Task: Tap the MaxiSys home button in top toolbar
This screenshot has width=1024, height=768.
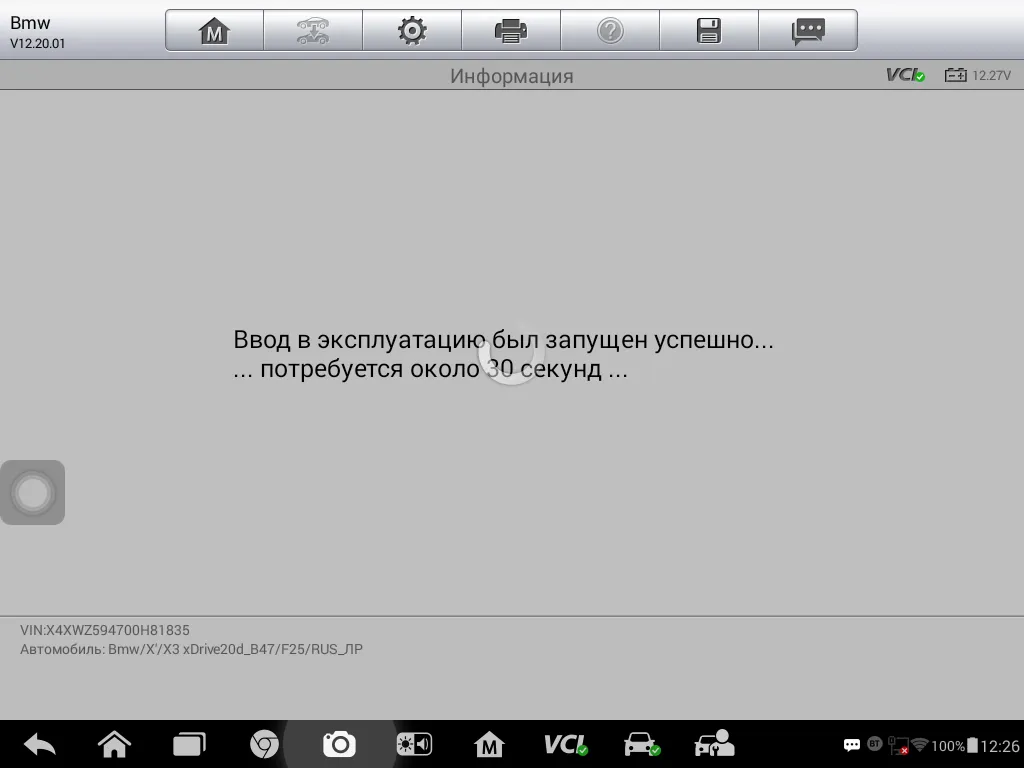Action: [x=214, y=31]
